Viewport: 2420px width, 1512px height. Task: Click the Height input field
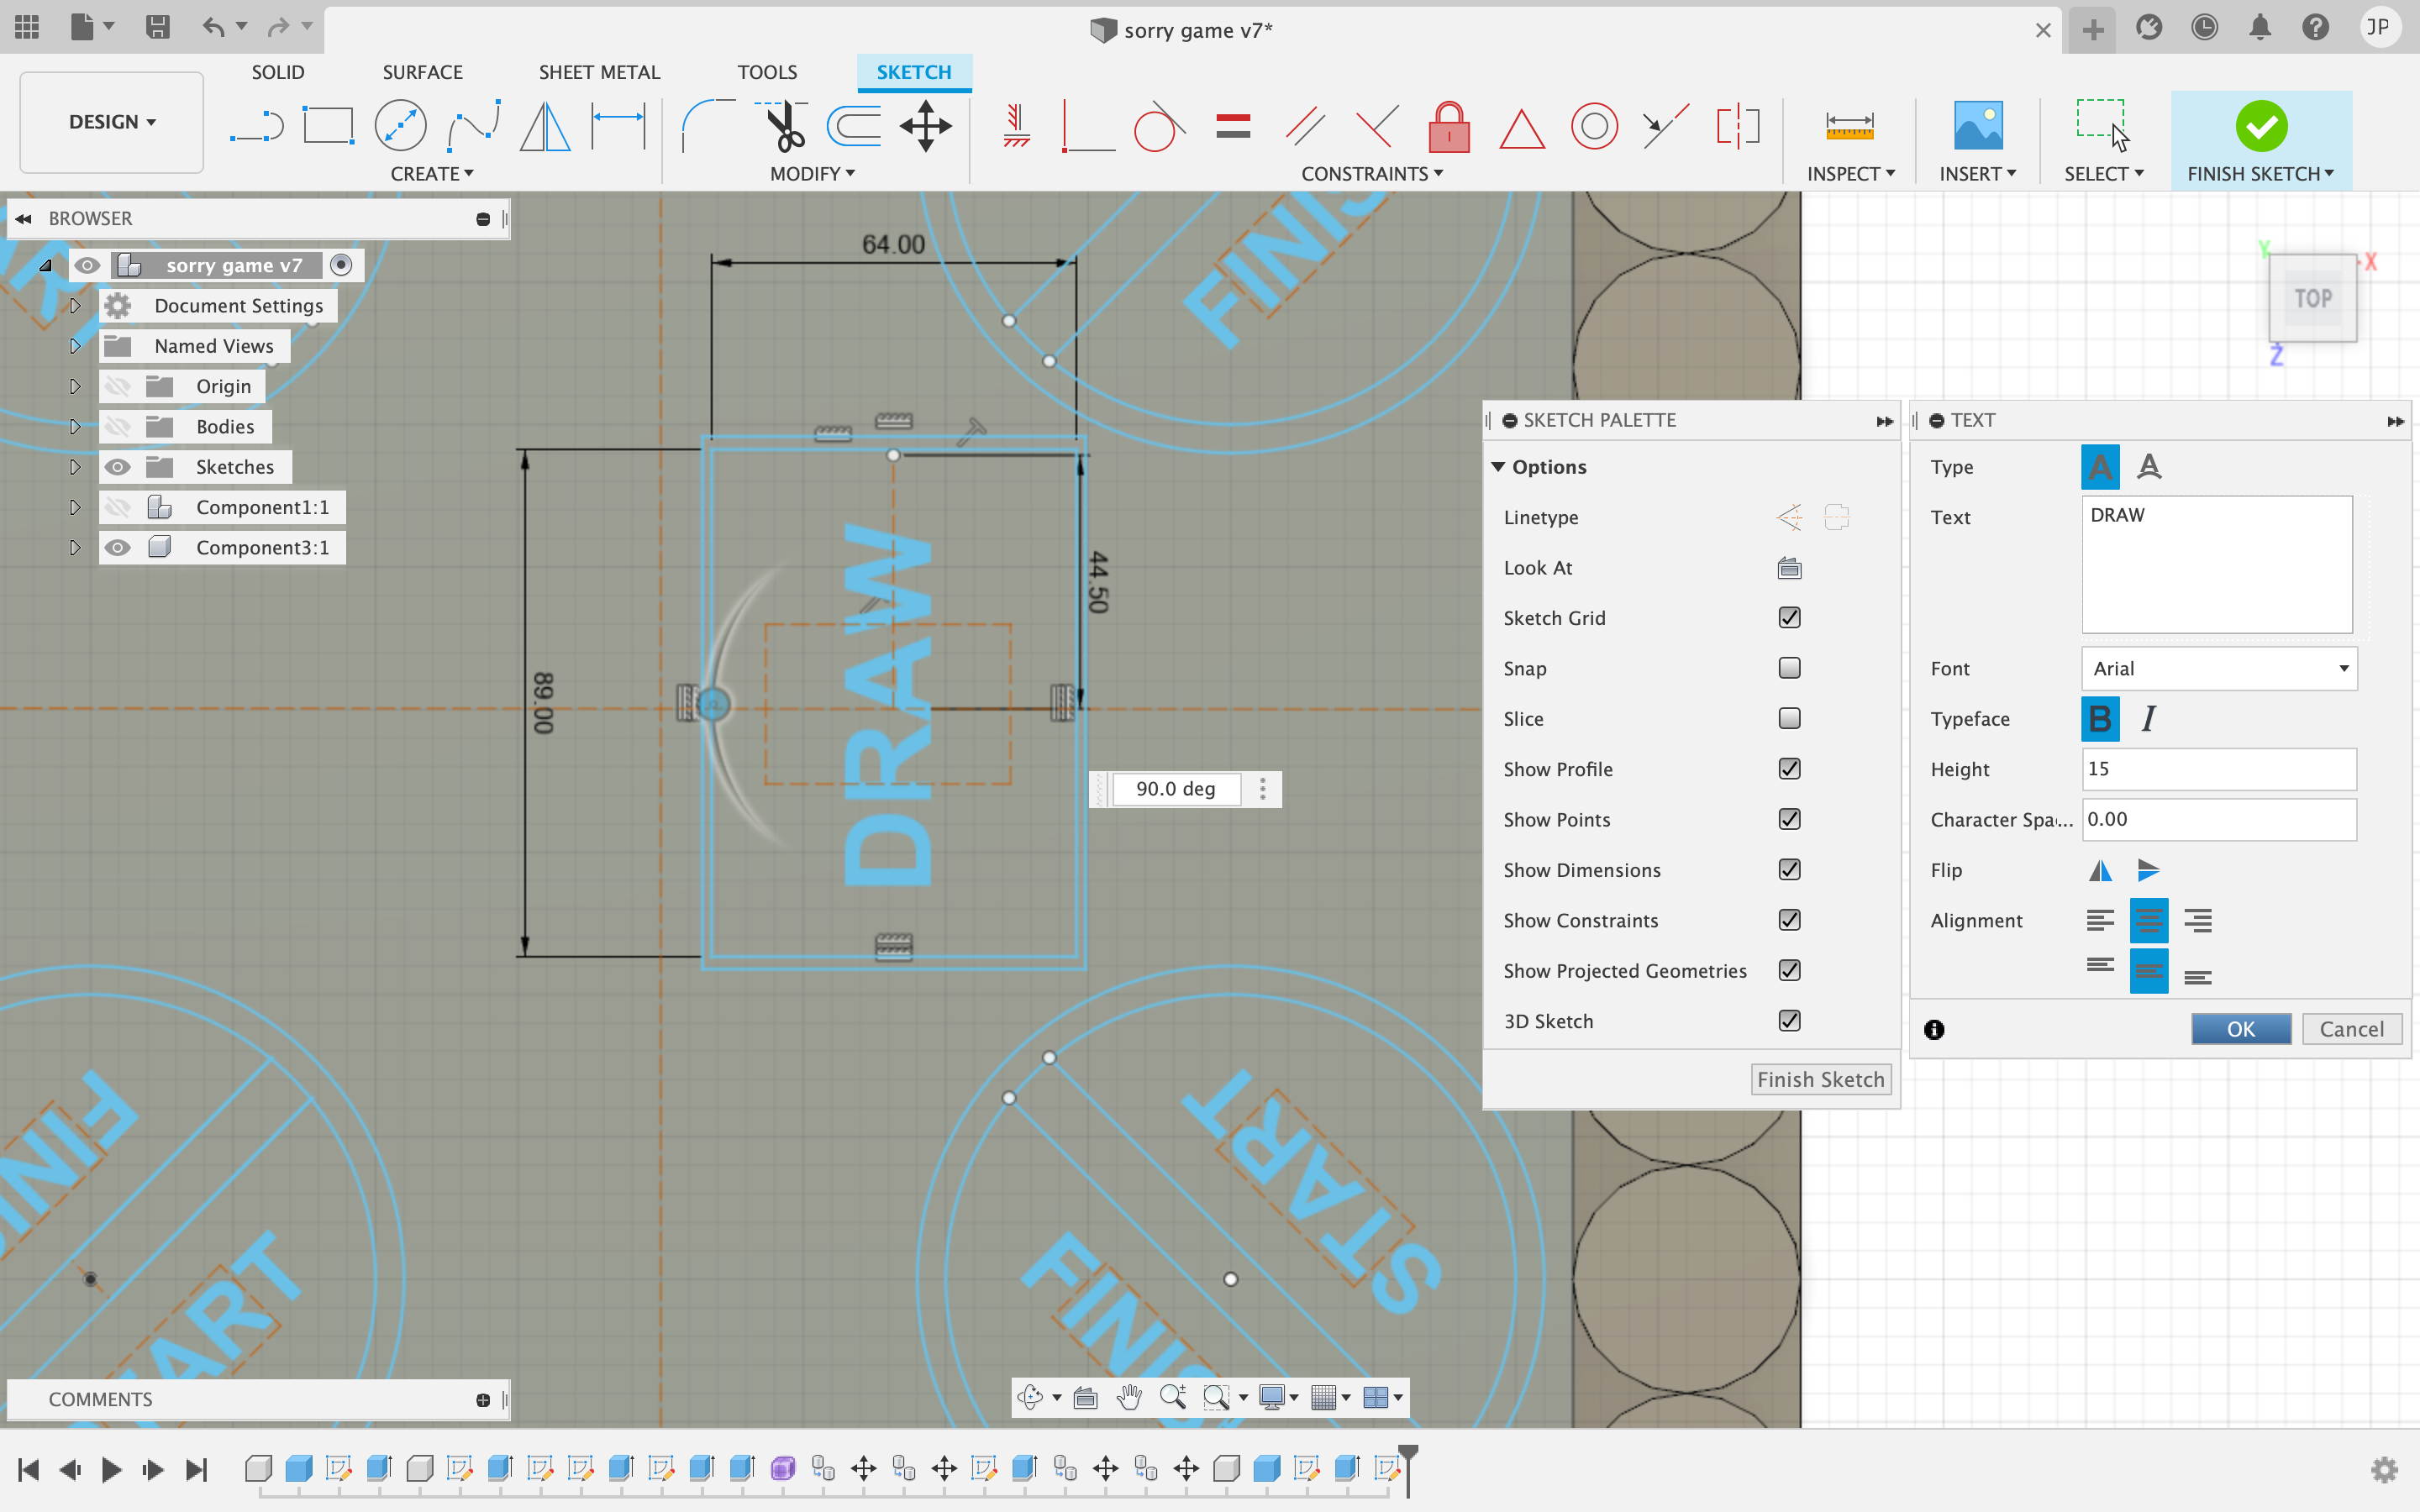point(2219,769)
